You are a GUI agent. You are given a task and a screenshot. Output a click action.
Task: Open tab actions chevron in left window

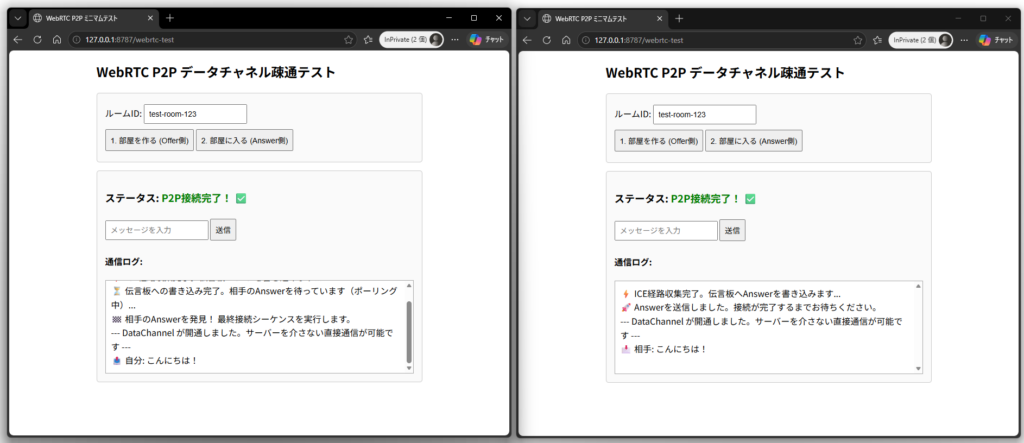18,18
